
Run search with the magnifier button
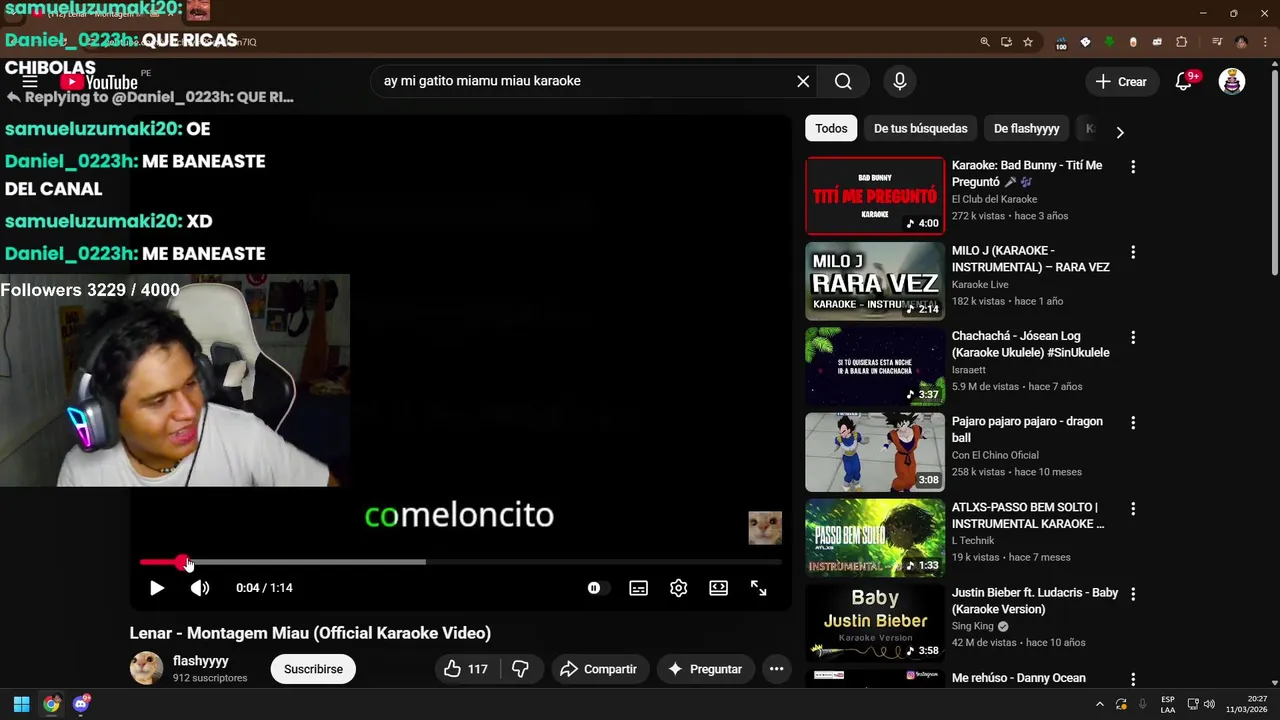tap(843, 81)
